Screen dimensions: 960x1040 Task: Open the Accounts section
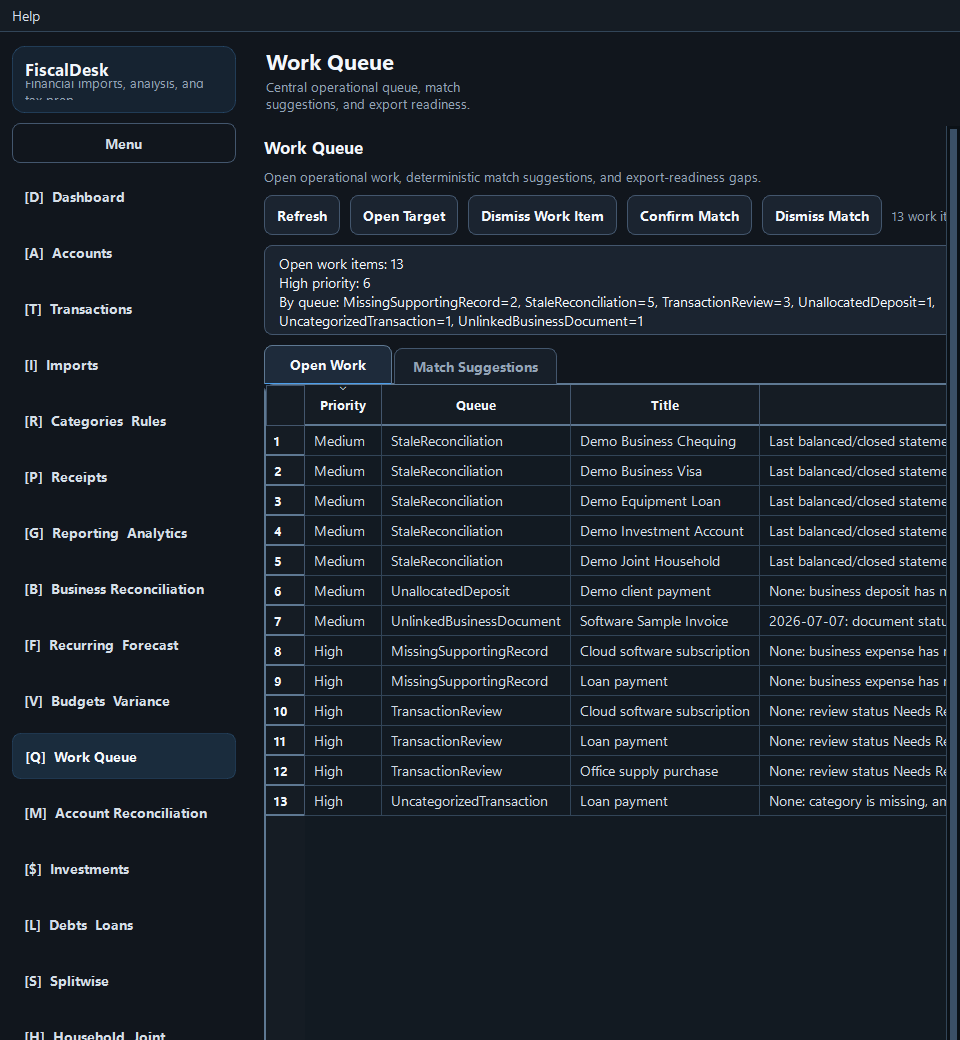tap(123, 253)
